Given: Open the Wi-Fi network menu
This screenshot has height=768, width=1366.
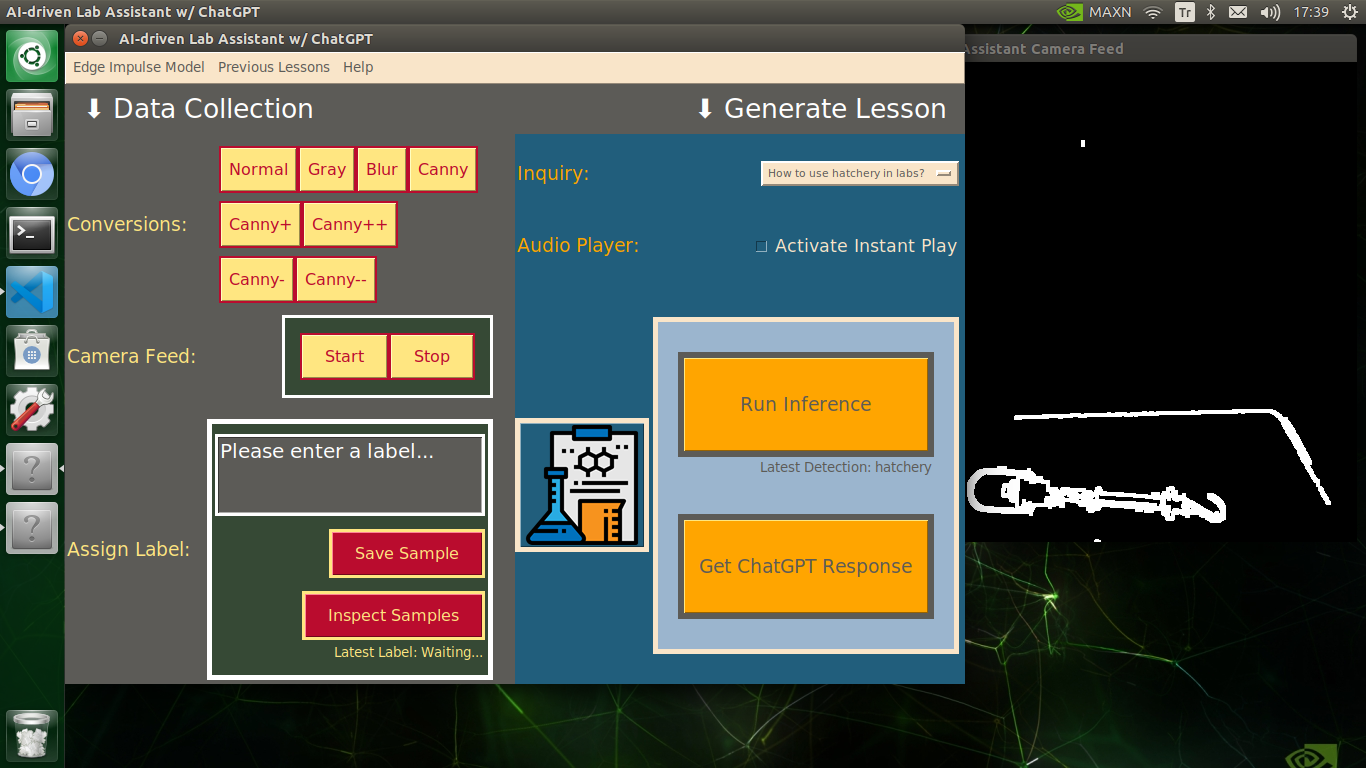Looking at the screenshot, I should coord(1153,12).
